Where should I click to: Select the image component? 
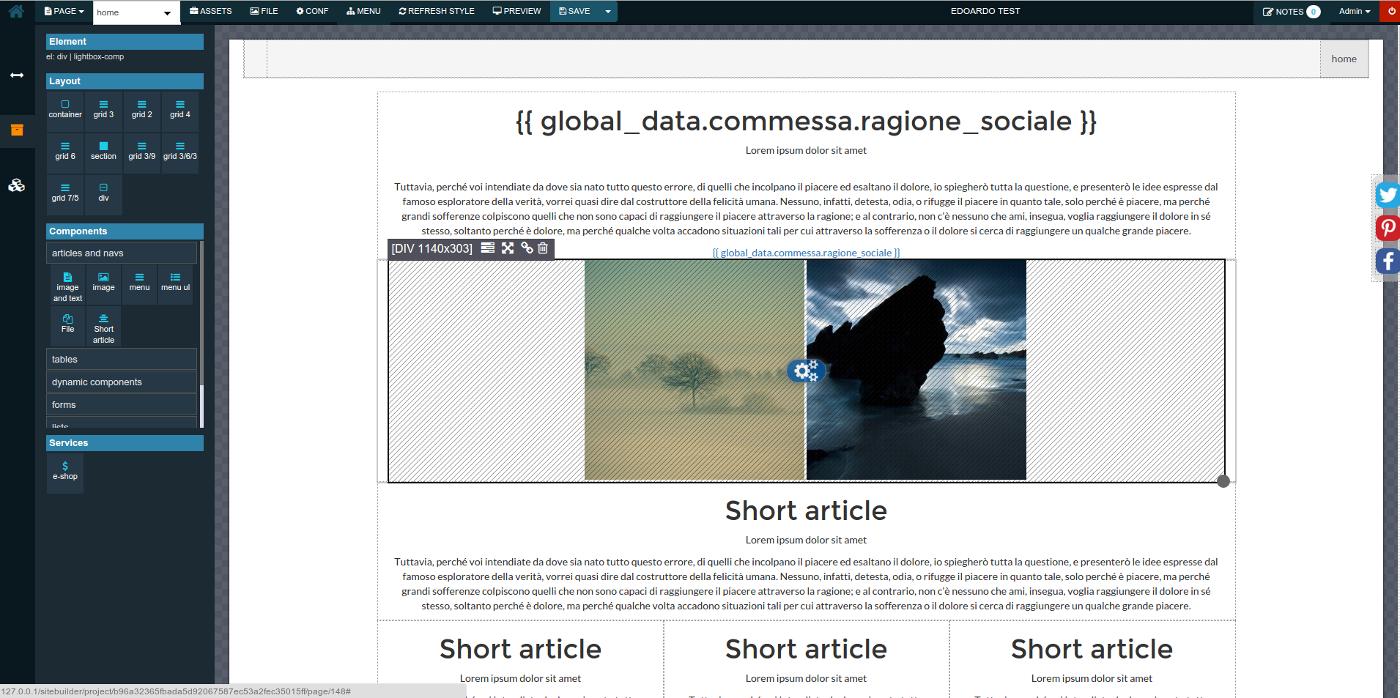tap(103, 286)
